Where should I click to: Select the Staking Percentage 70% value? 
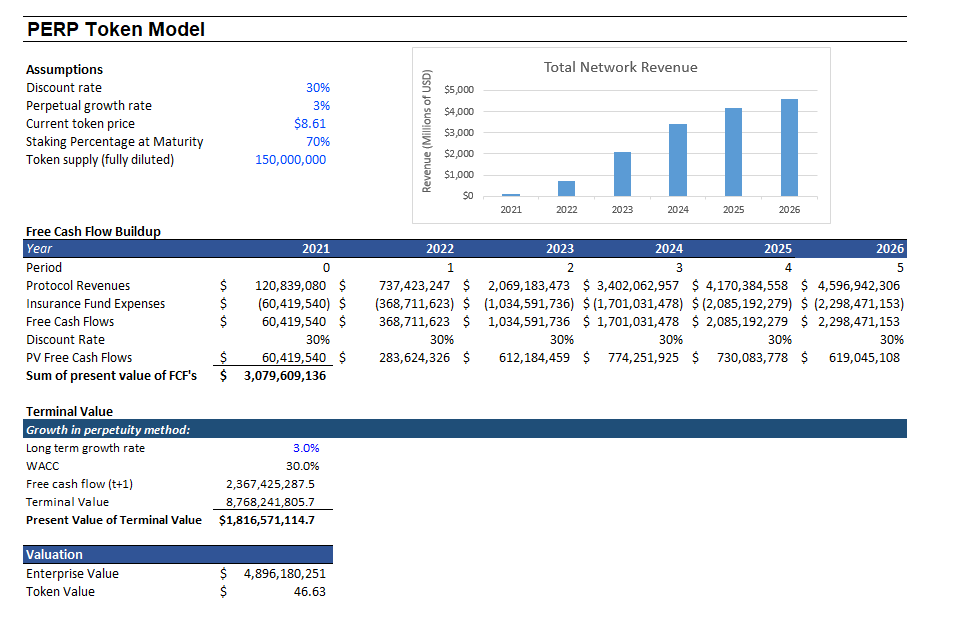(318, 141)
